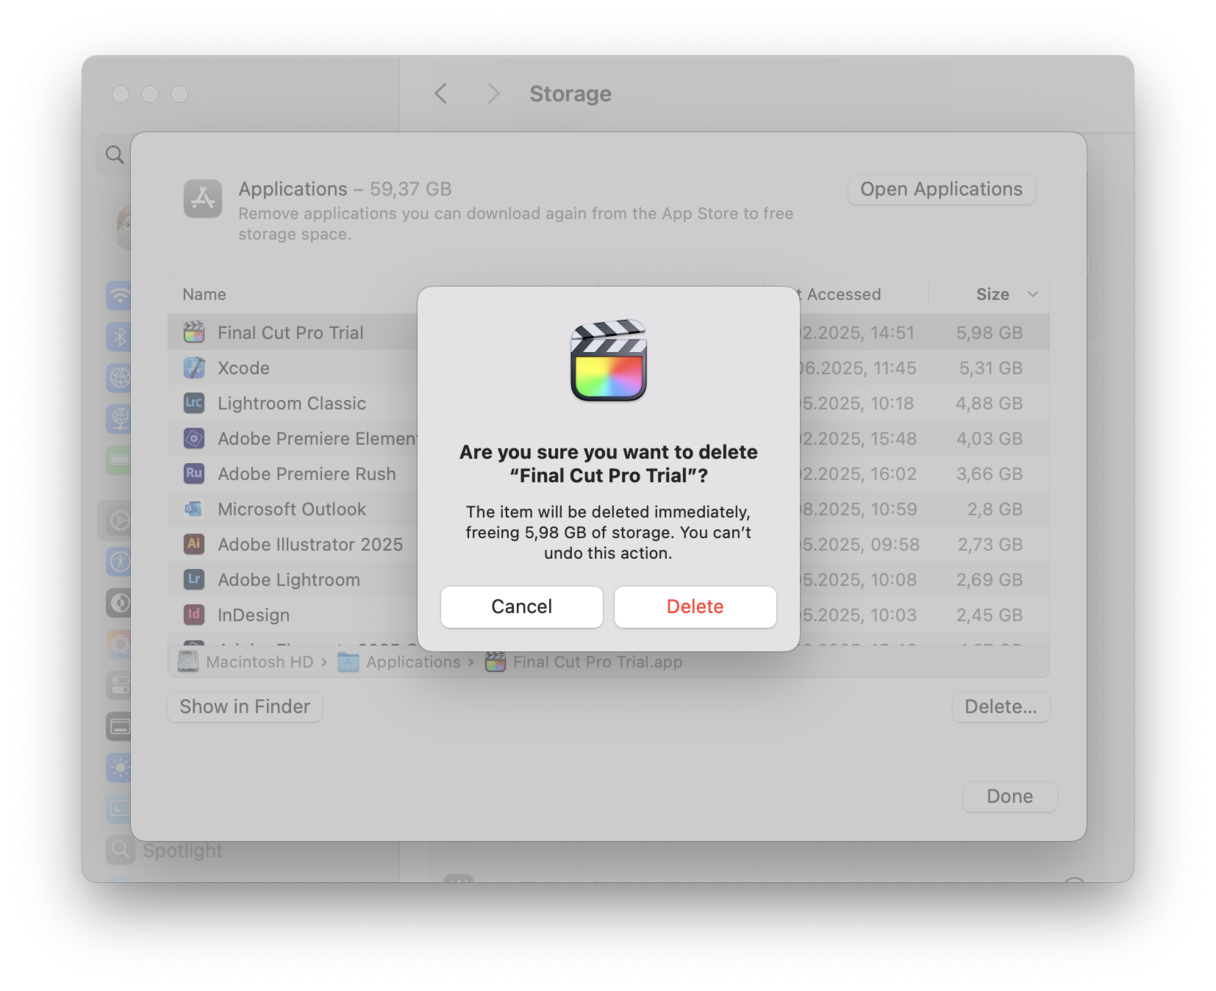Open the Displays sun icon in sidebar
The height and width of the screenshot is (991, 1216).
[x=119, y=767]
